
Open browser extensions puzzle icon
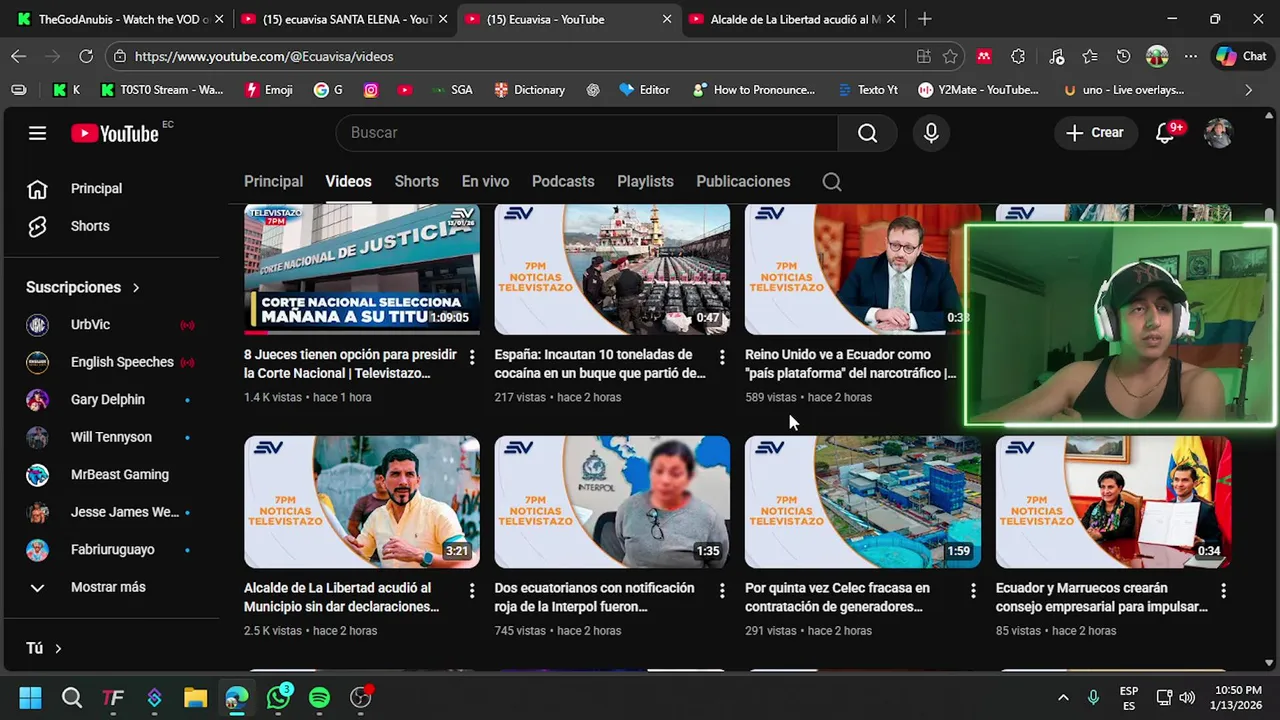pos(1018,57)
